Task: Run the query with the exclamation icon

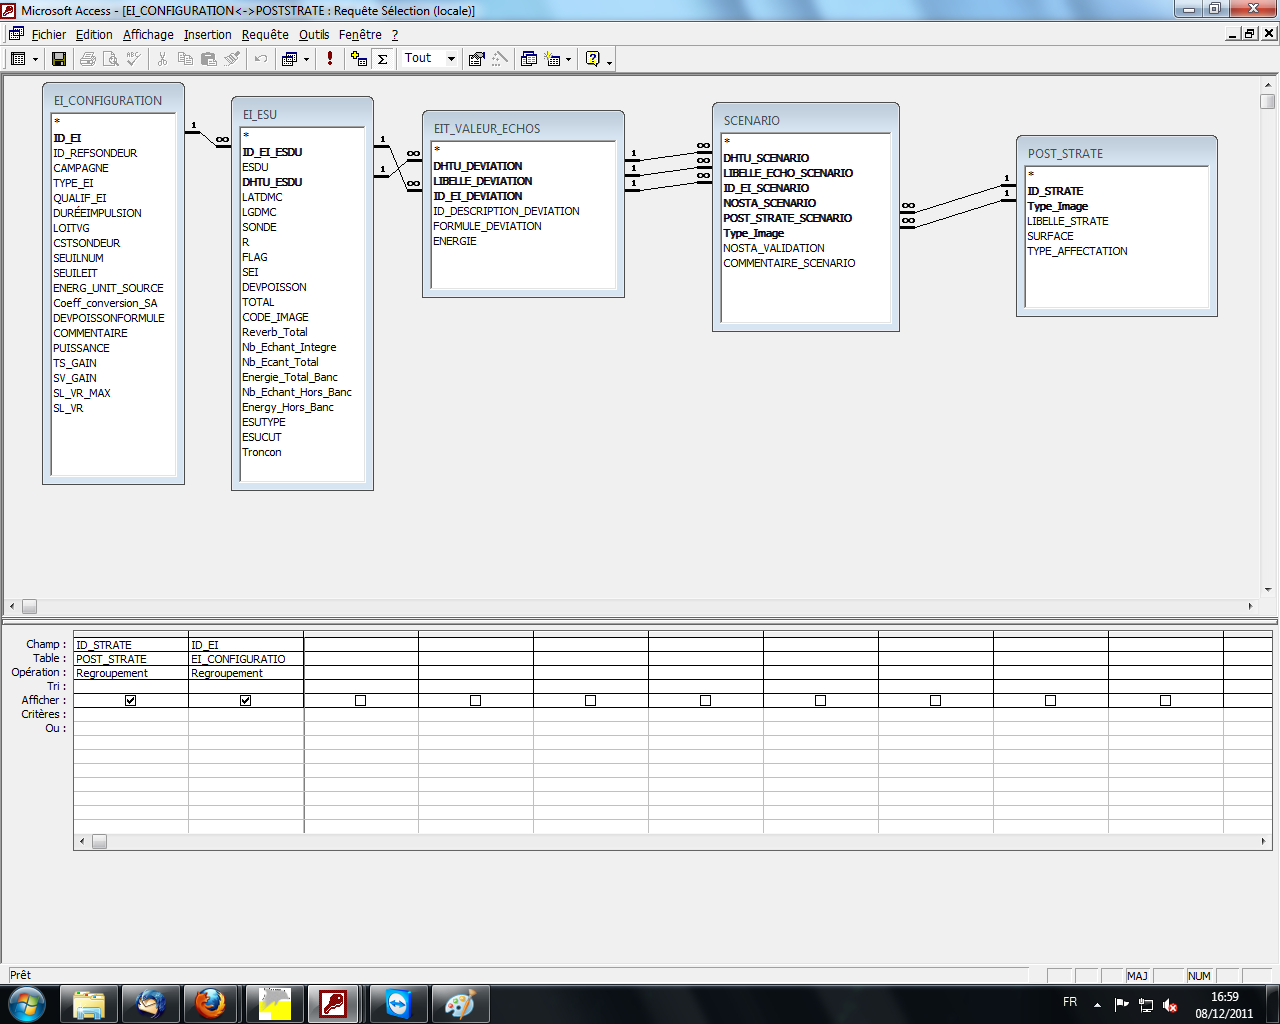Action: coord(330,59)
